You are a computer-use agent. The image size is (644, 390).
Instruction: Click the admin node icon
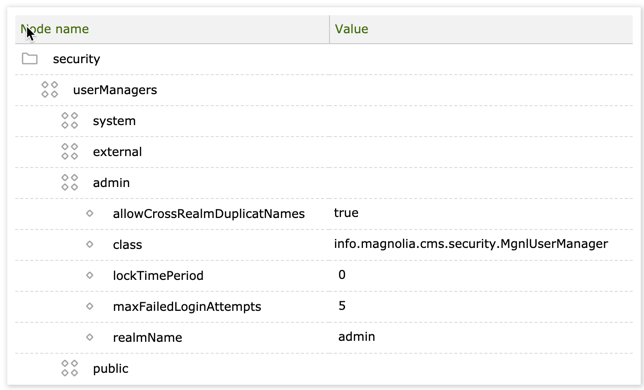(70, 182)
